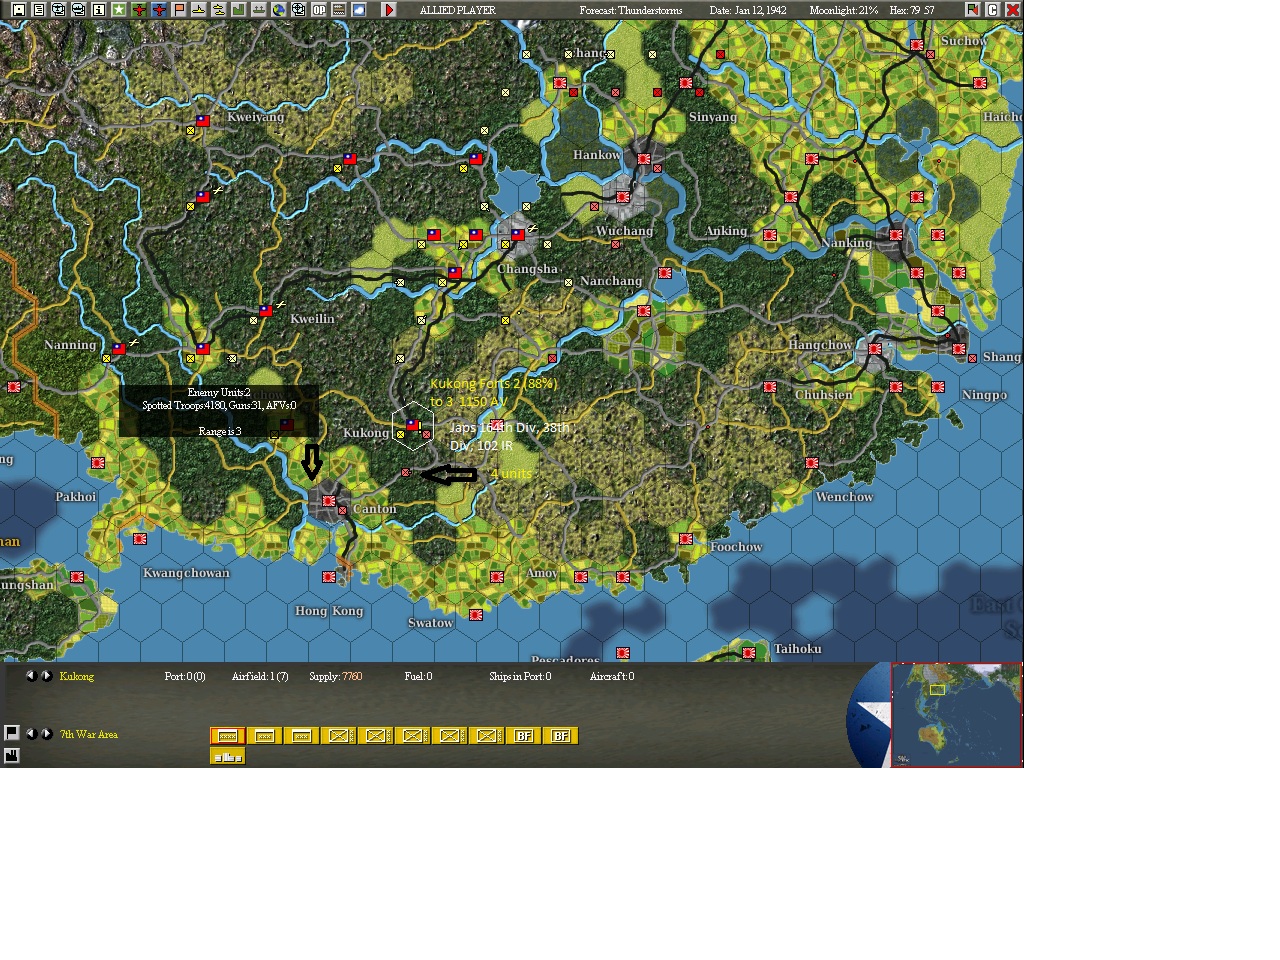Click the white flag icon beside 7th War Area
This screenshot has height=960, width=1280.
coord(12,733)
